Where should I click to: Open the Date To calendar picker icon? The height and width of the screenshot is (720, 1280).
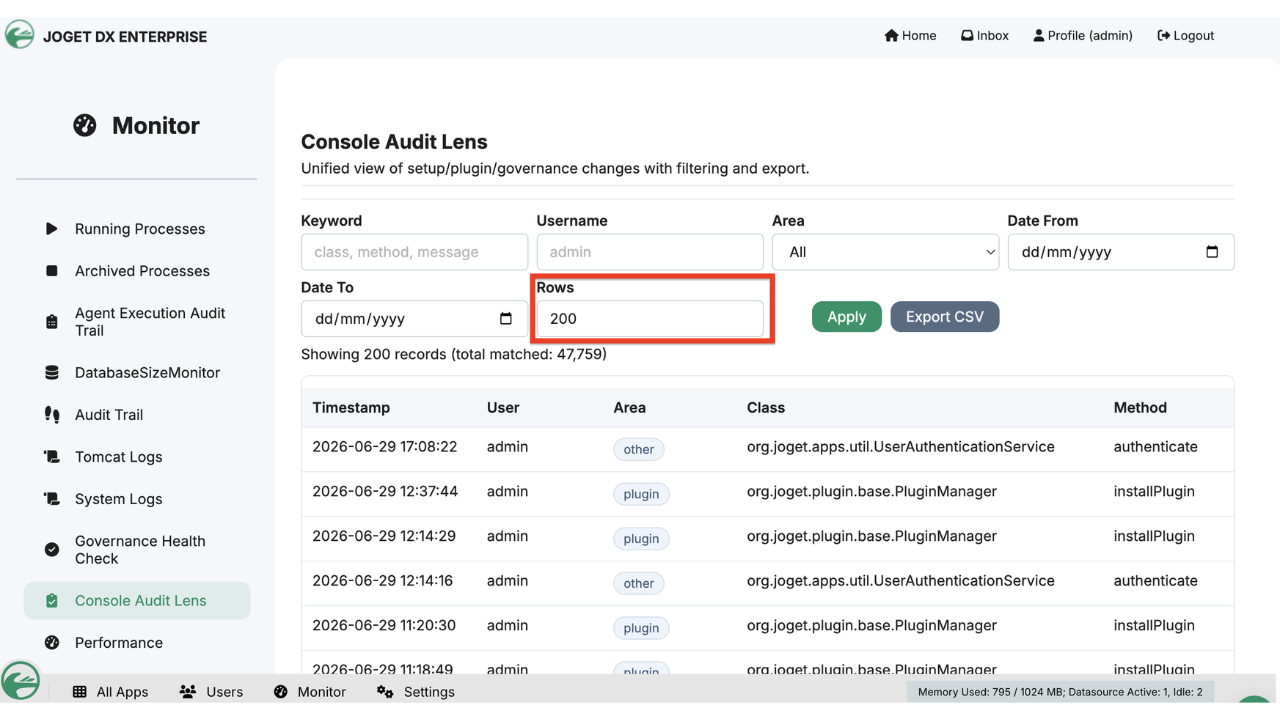[506, 319]
